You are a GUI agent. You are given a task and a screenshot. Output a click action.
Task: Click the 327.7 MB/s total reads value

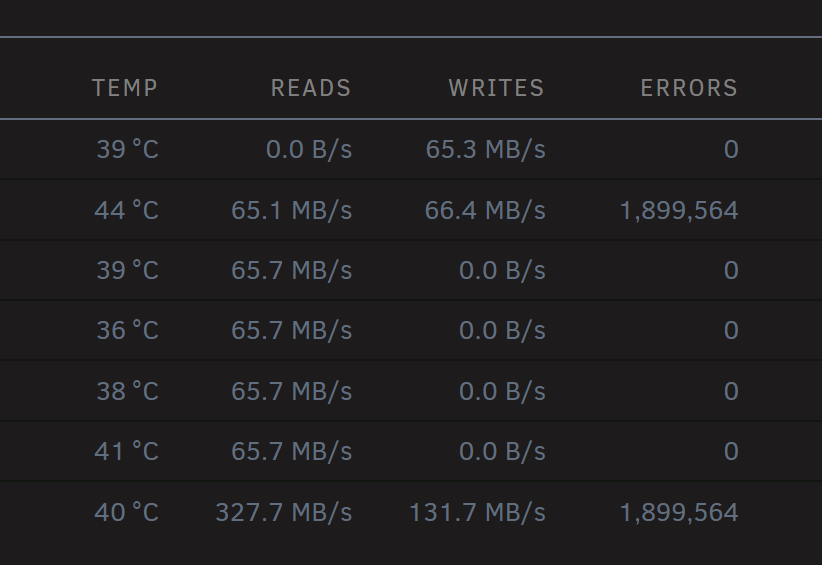[284, 513]
